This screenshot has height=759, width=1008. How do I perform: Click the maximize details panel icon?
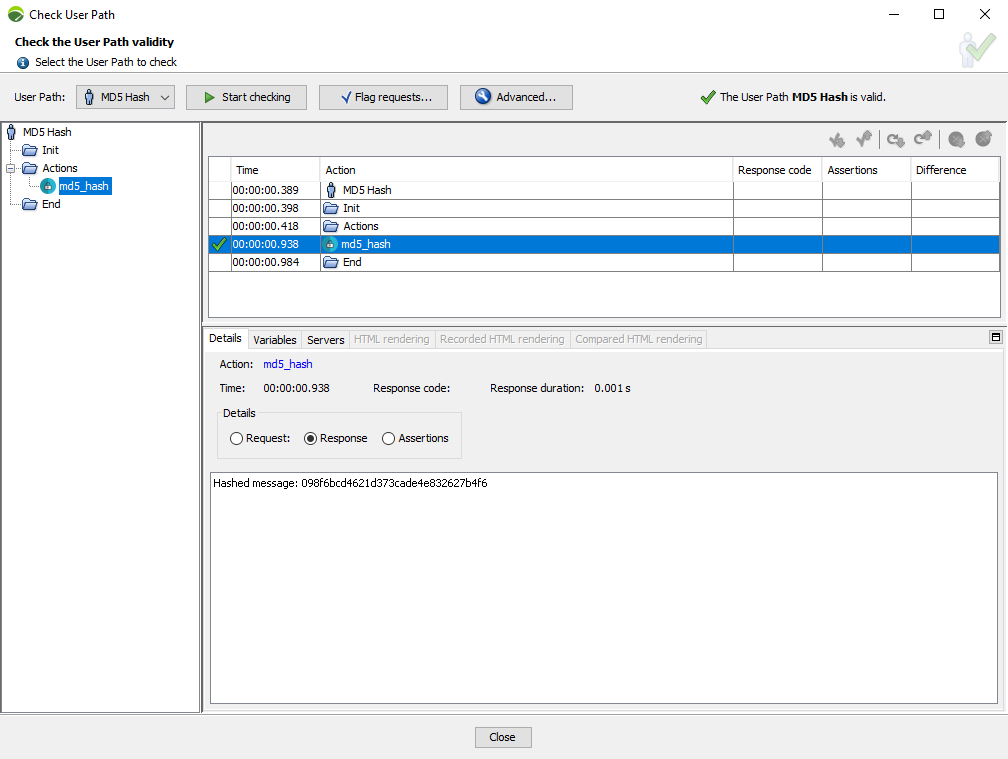995,338
